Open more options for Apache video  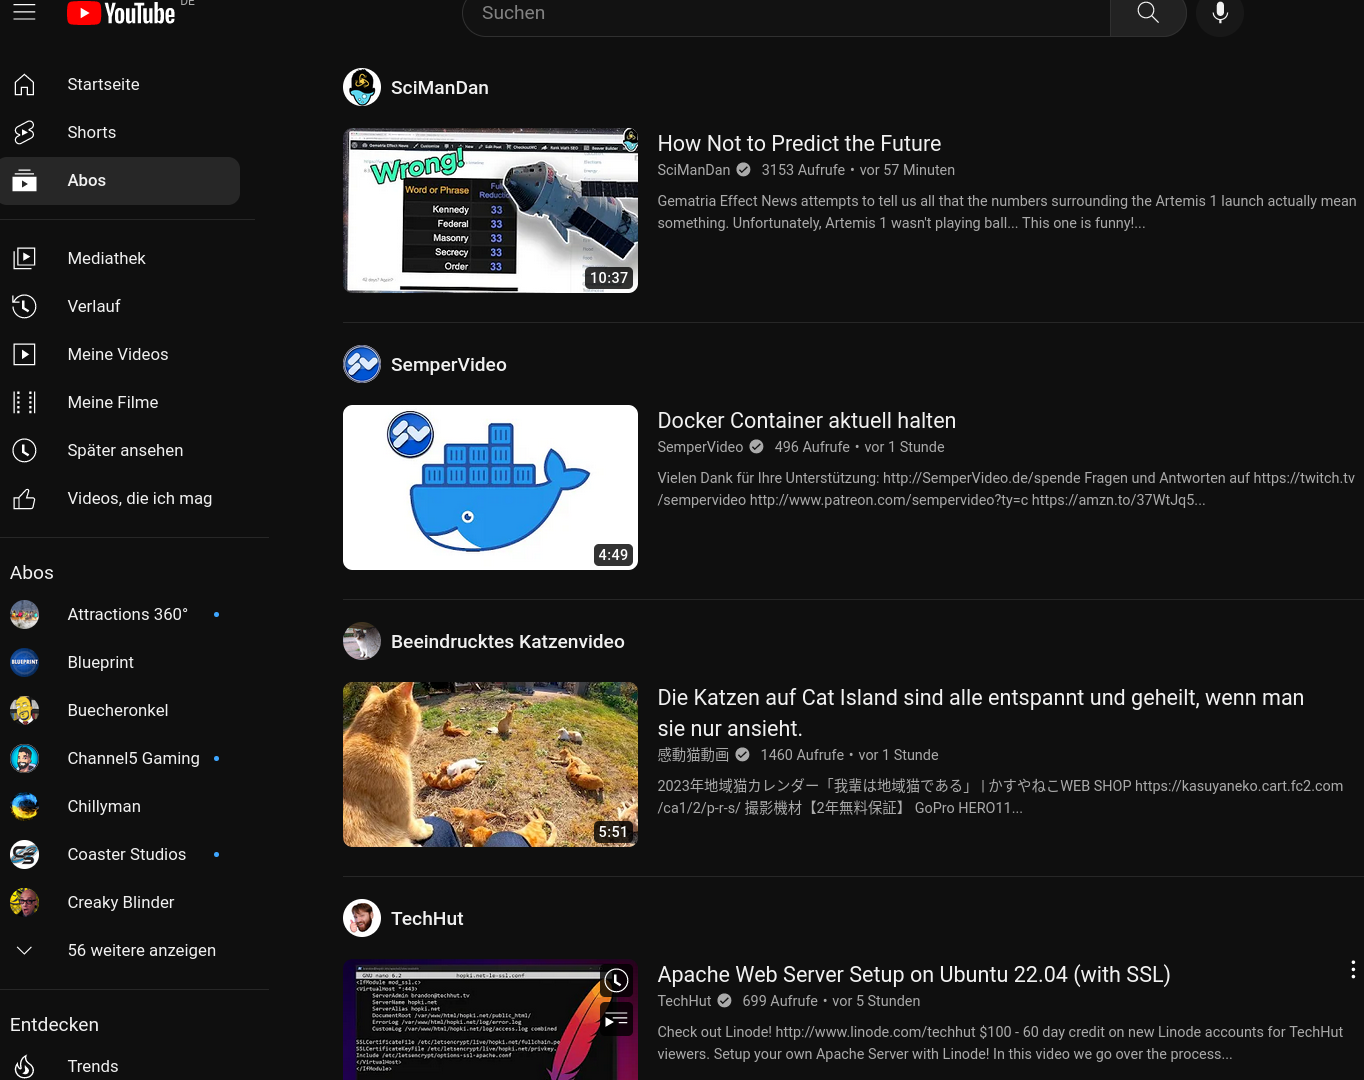1352,970
